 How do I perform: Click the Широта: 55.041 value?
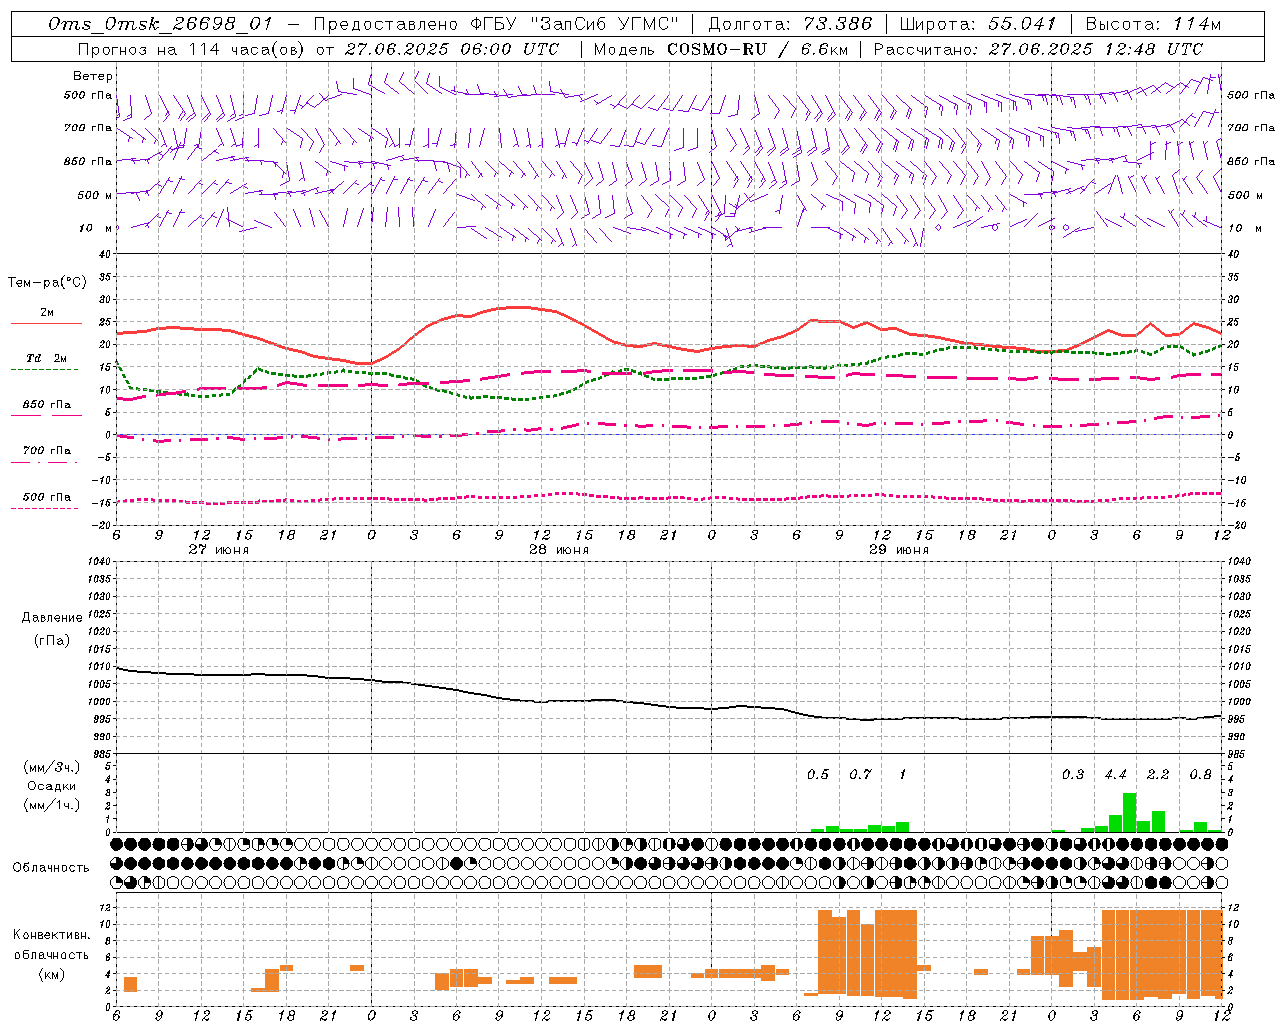tap(978, 24)
